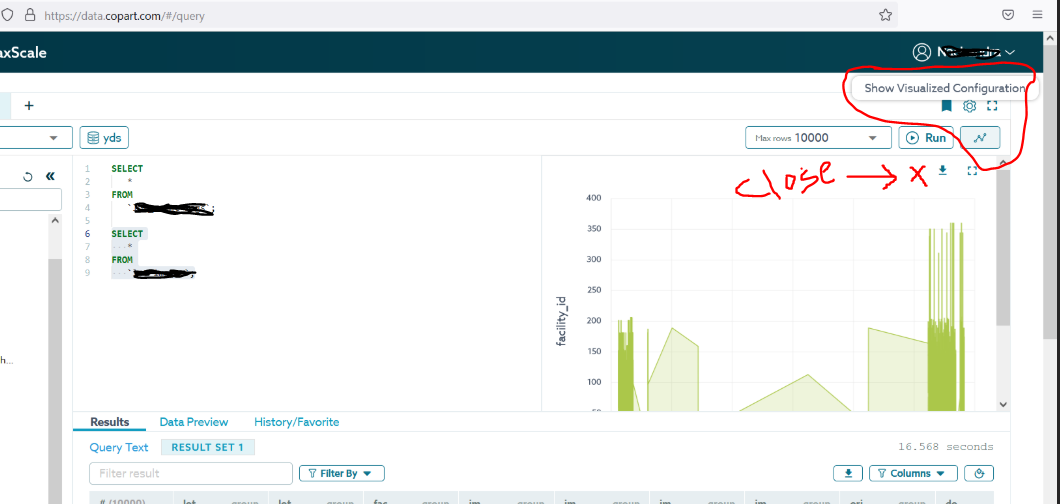Click the Run query button
Viewport: 1060px width, 504px height.
(925, 138)
